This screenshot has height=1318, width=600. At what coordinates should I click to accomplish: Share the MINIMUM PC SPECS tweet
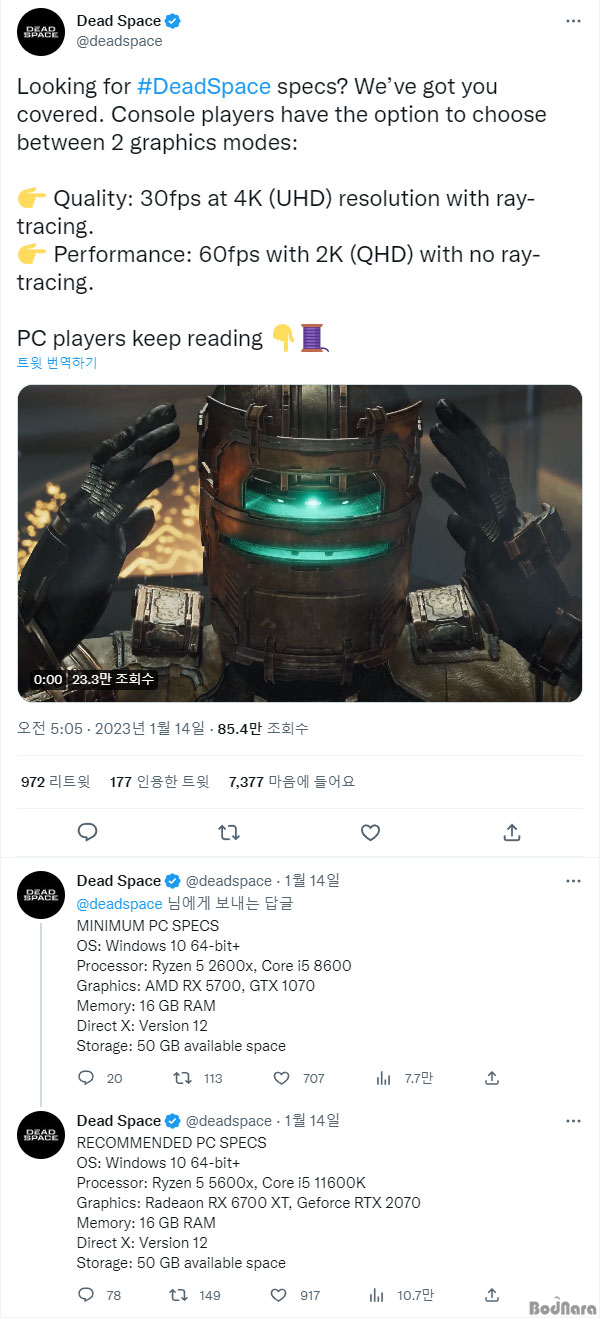[x=491, y=1078]
